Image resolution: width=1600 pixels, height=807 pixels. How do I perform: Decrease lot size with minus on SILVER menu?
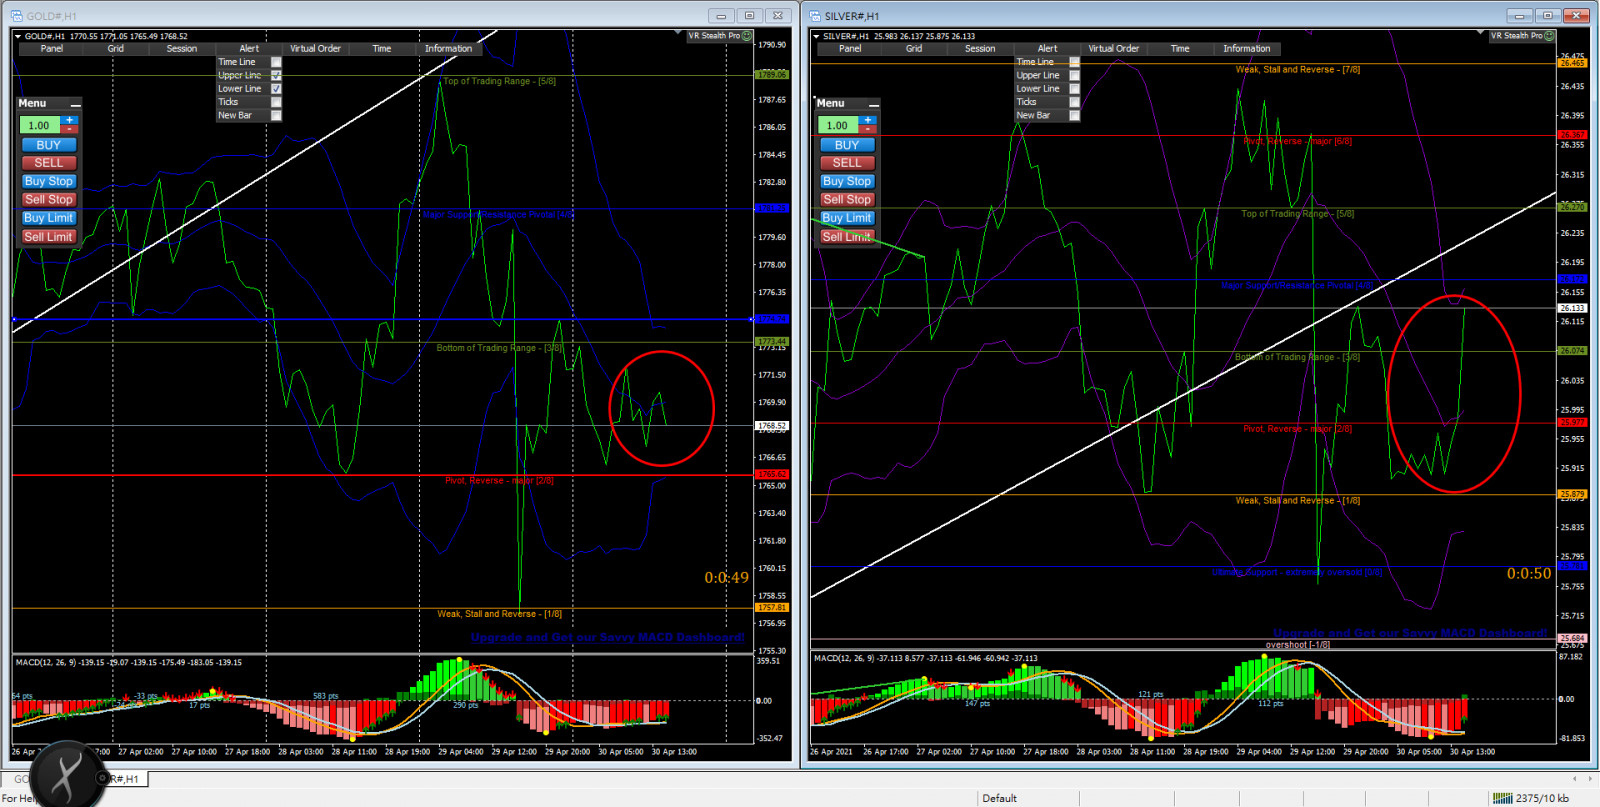(x=868, y=130)
